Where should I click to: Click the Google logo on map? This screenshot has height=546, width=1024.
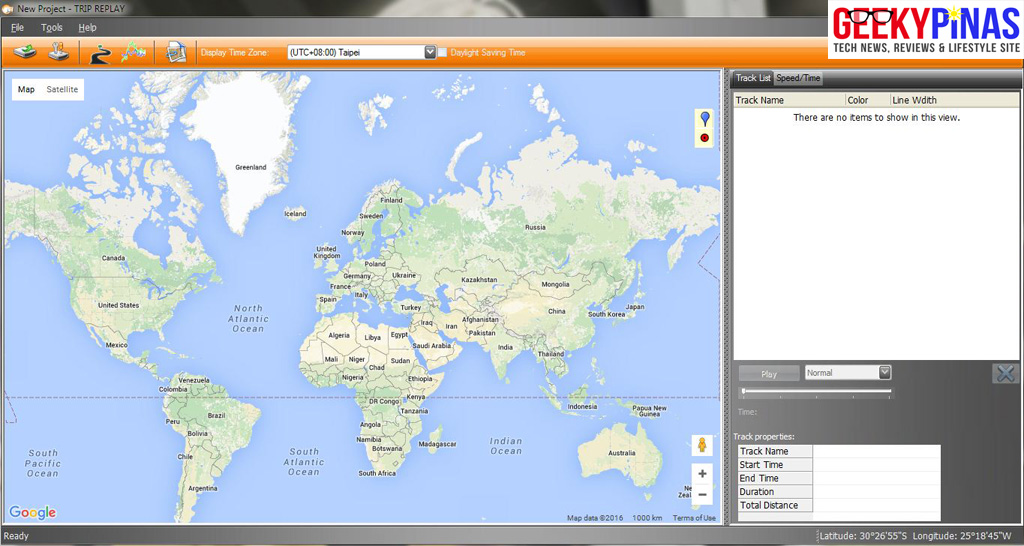(x=33, y=513)
